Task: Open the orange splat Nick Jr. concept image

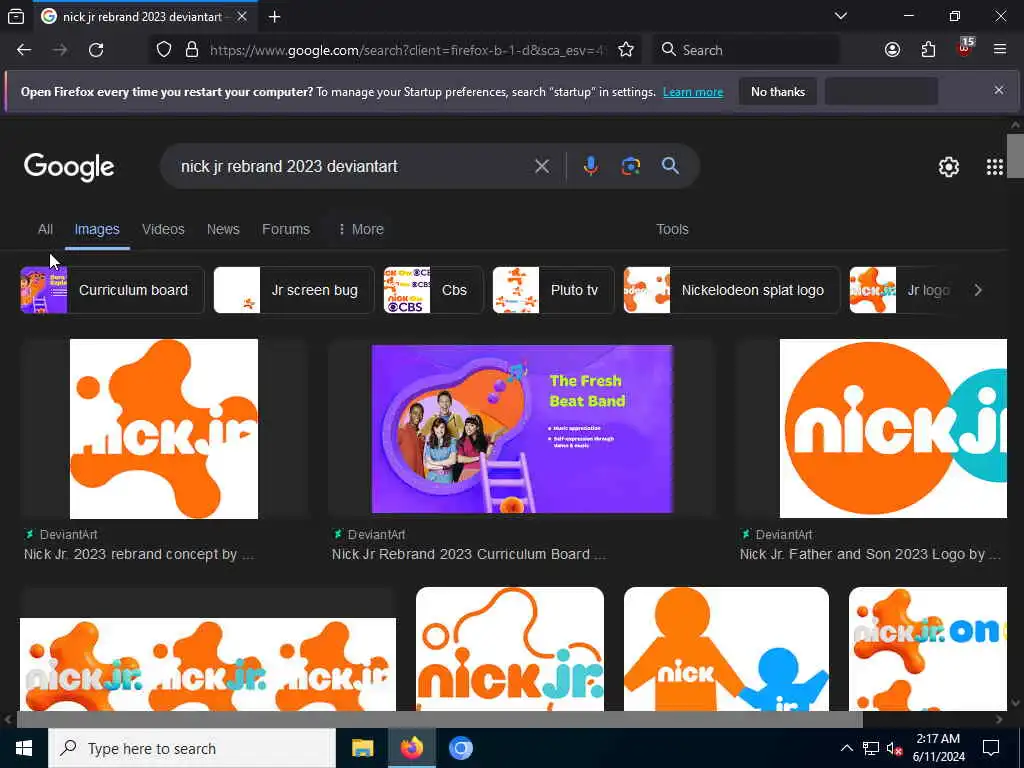Action: (164, 428)
